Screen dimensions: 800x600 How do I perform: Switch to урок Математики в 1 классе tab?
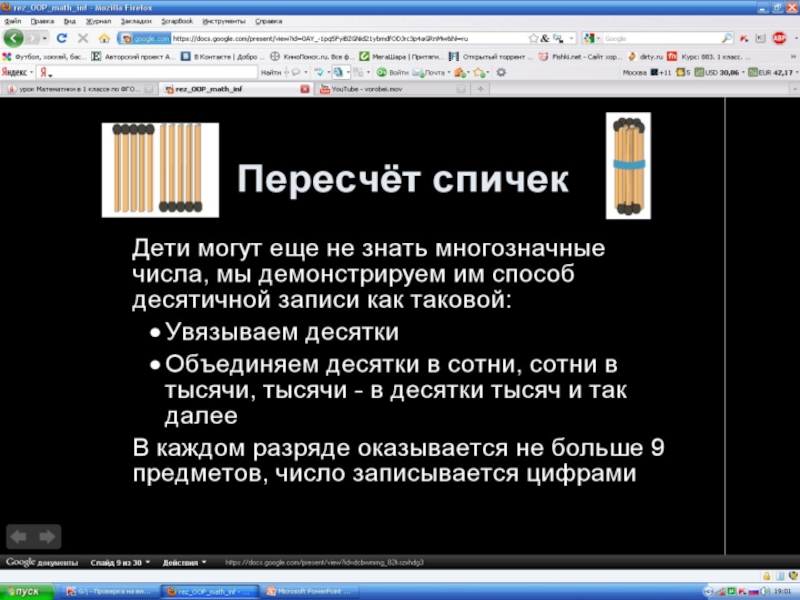point(80,89)
